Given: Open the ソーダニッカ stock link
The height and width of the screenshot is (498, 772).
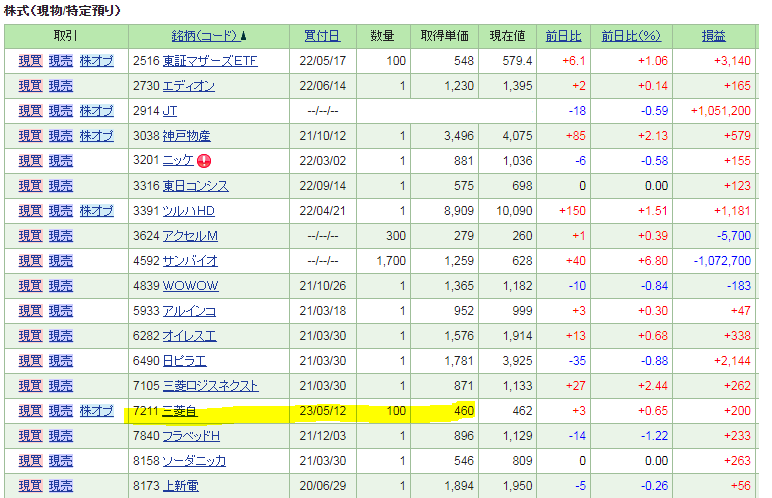Looking at the screenshot, I should pos(194,461).
